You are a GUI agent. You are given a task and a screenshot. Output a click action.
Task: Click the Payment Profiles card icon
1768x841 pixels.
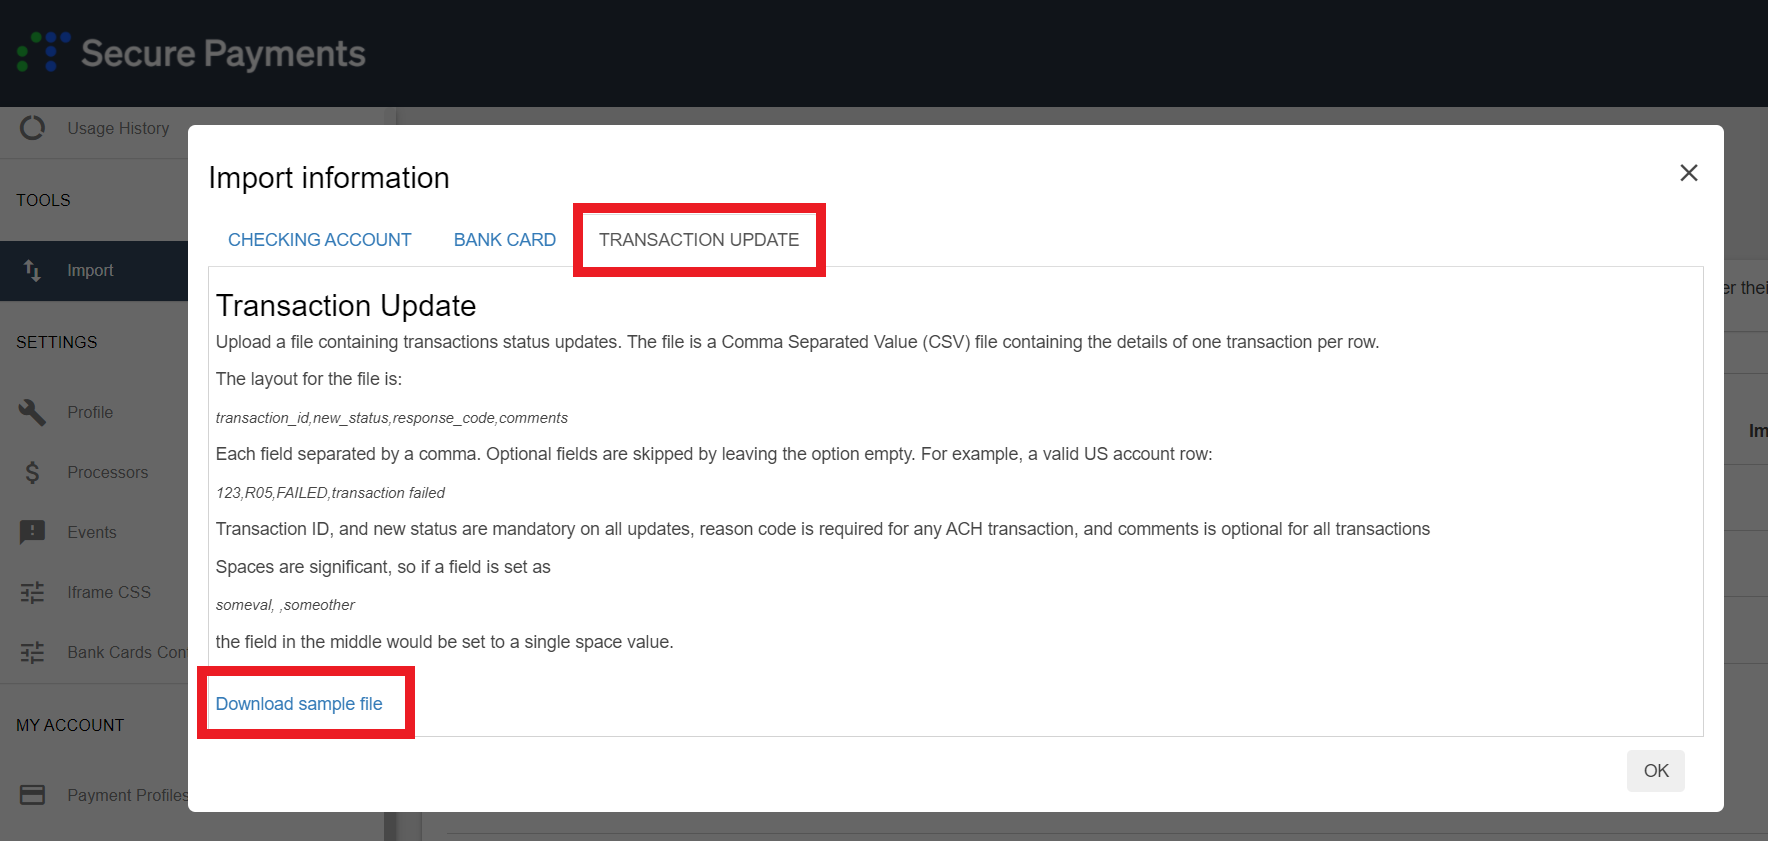(32, 795)
